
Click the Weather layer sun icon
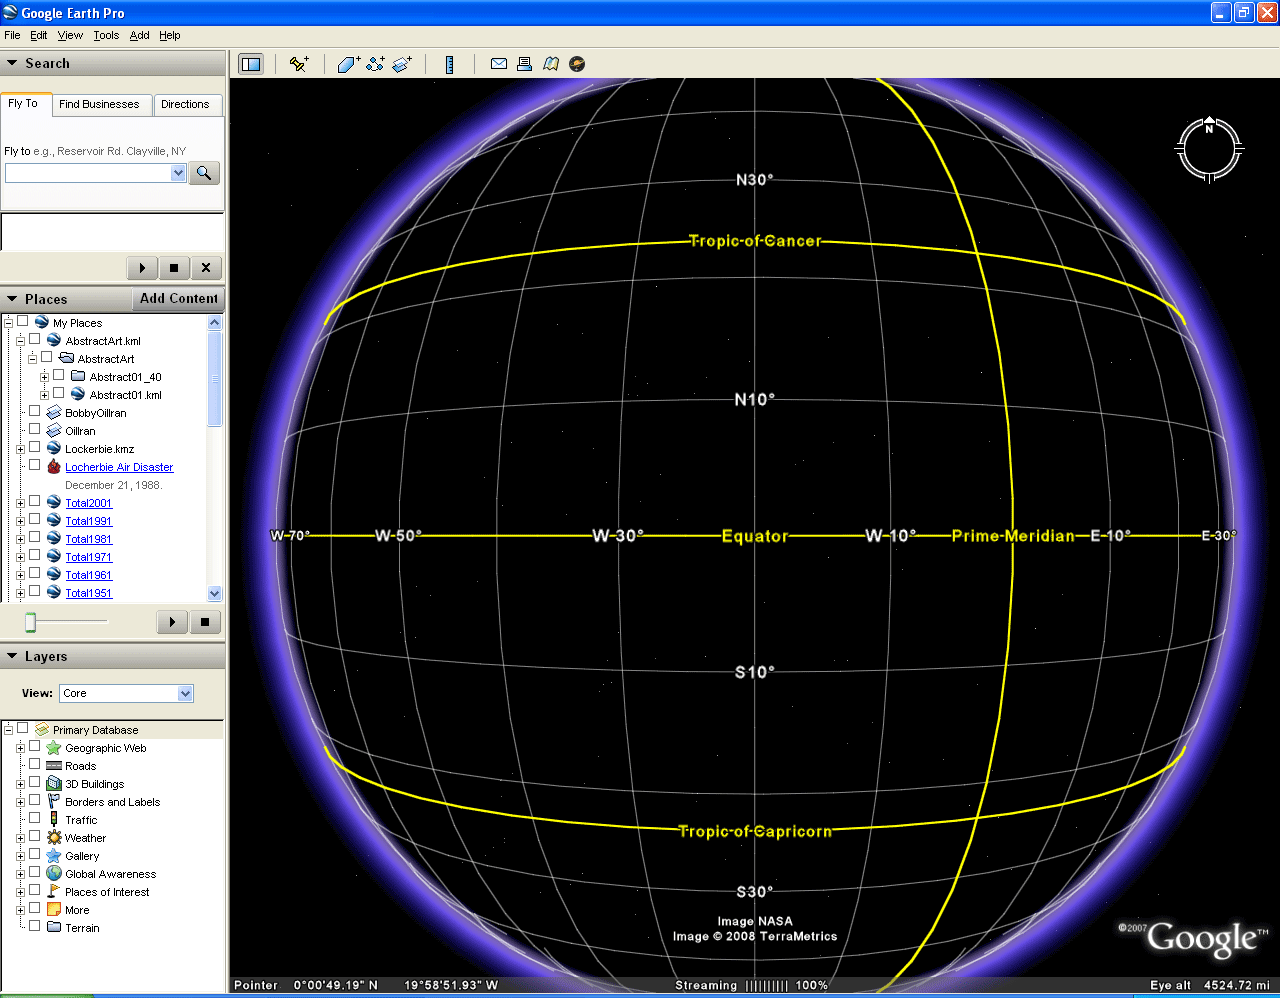pos(54,838)
